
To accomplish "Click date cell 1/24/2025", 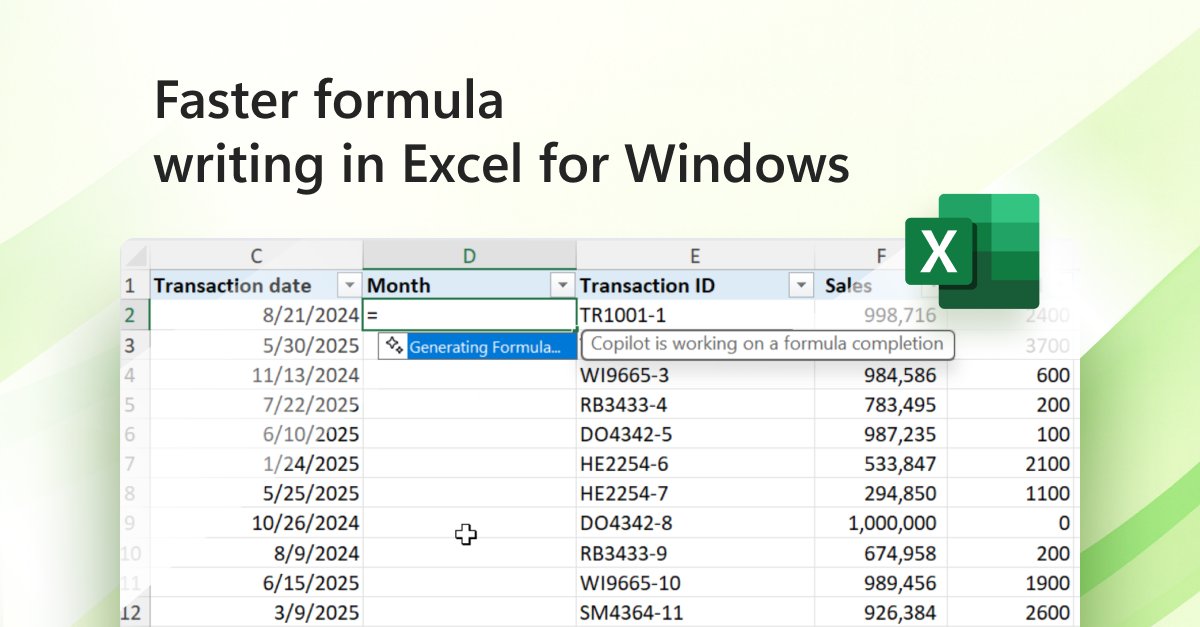I will click(x=256, y=464).
